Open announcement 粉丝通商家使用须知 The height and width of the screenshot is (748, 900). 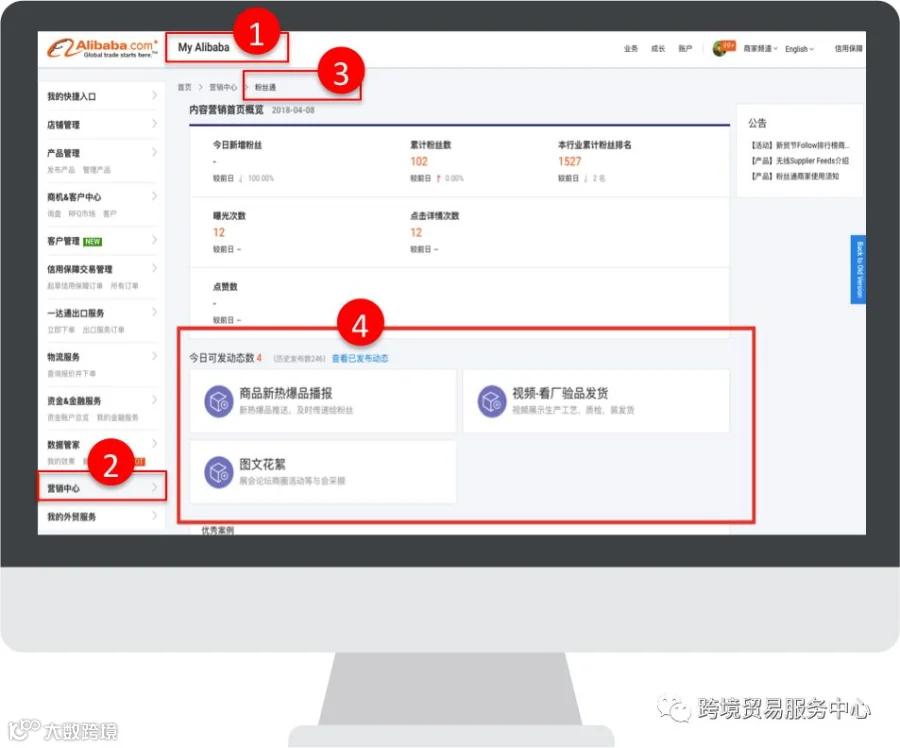(795, 176)
